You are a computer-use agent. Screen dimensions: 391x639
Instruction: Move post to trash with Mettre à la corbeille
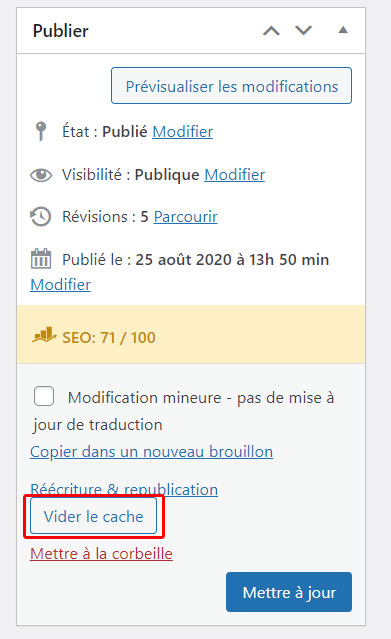coord(102,553)
